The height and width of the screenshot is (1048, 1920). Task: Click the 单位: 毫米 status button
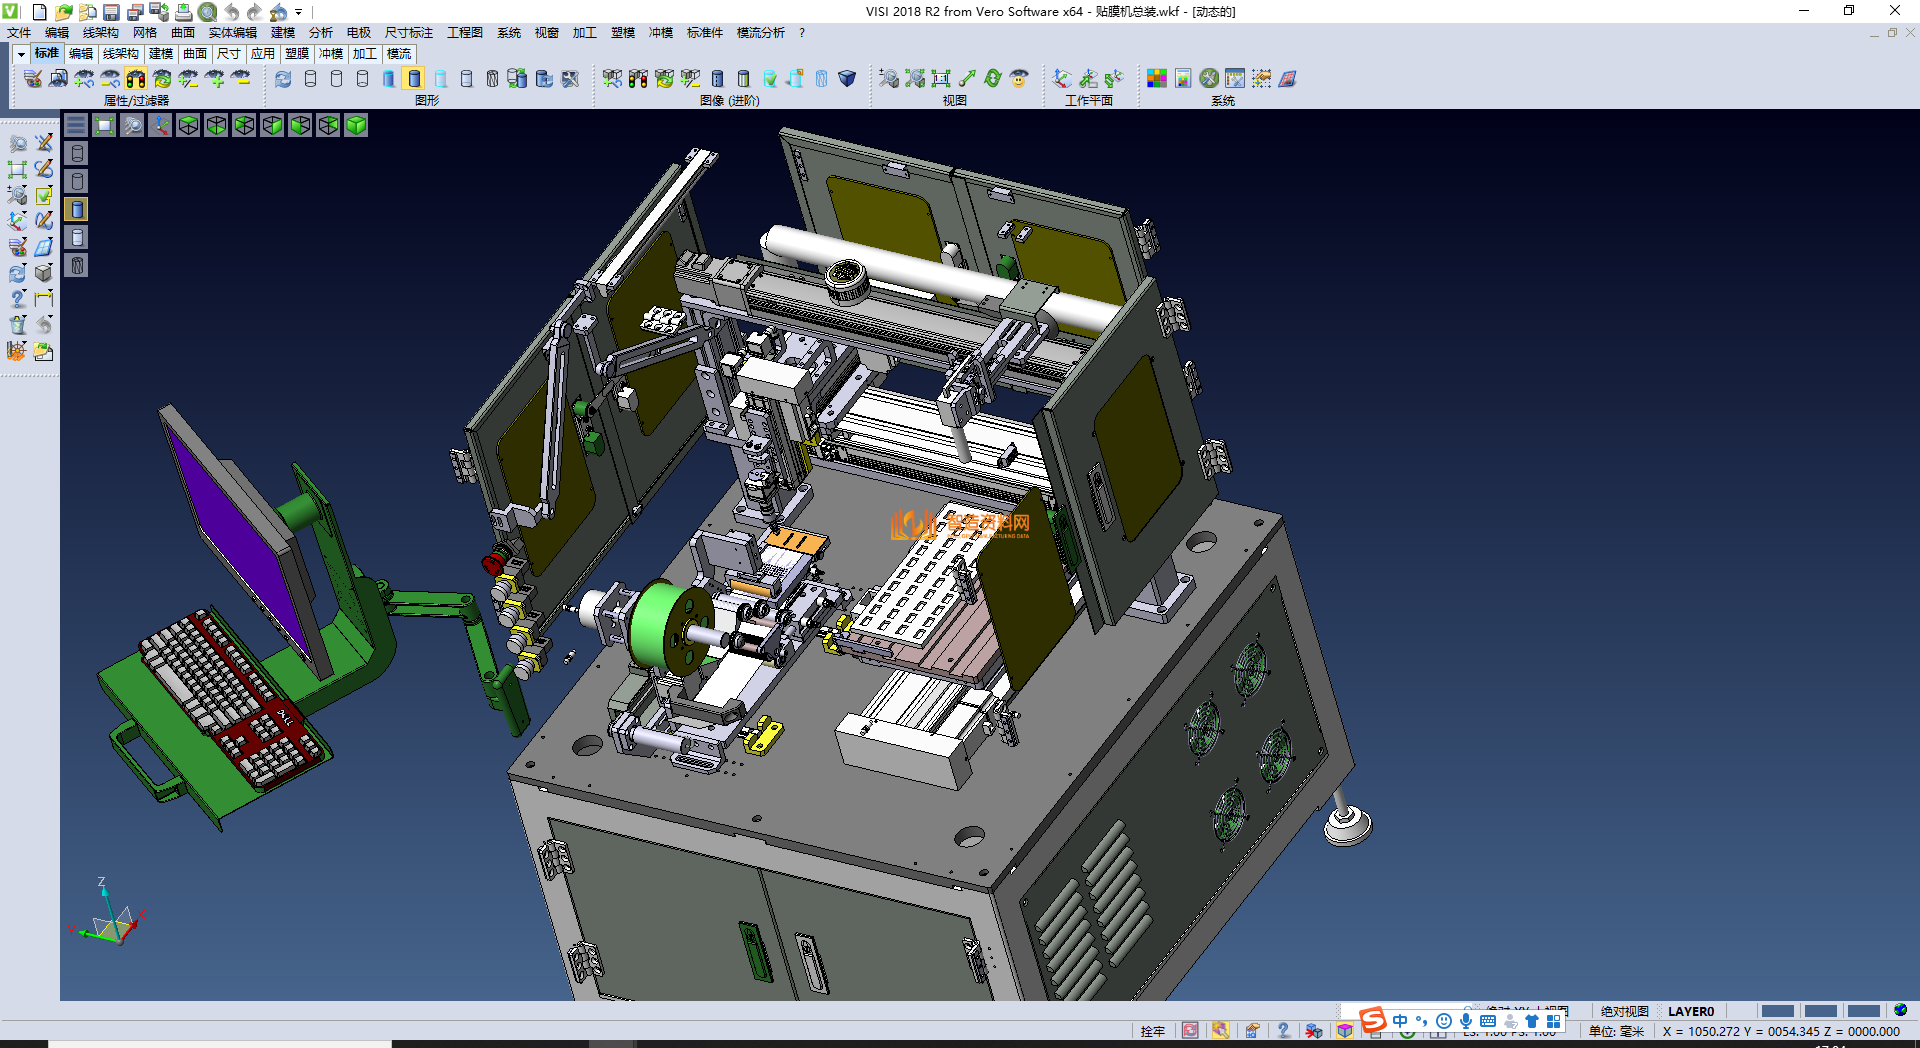pyautogui.click(x=1616, y=1031)
